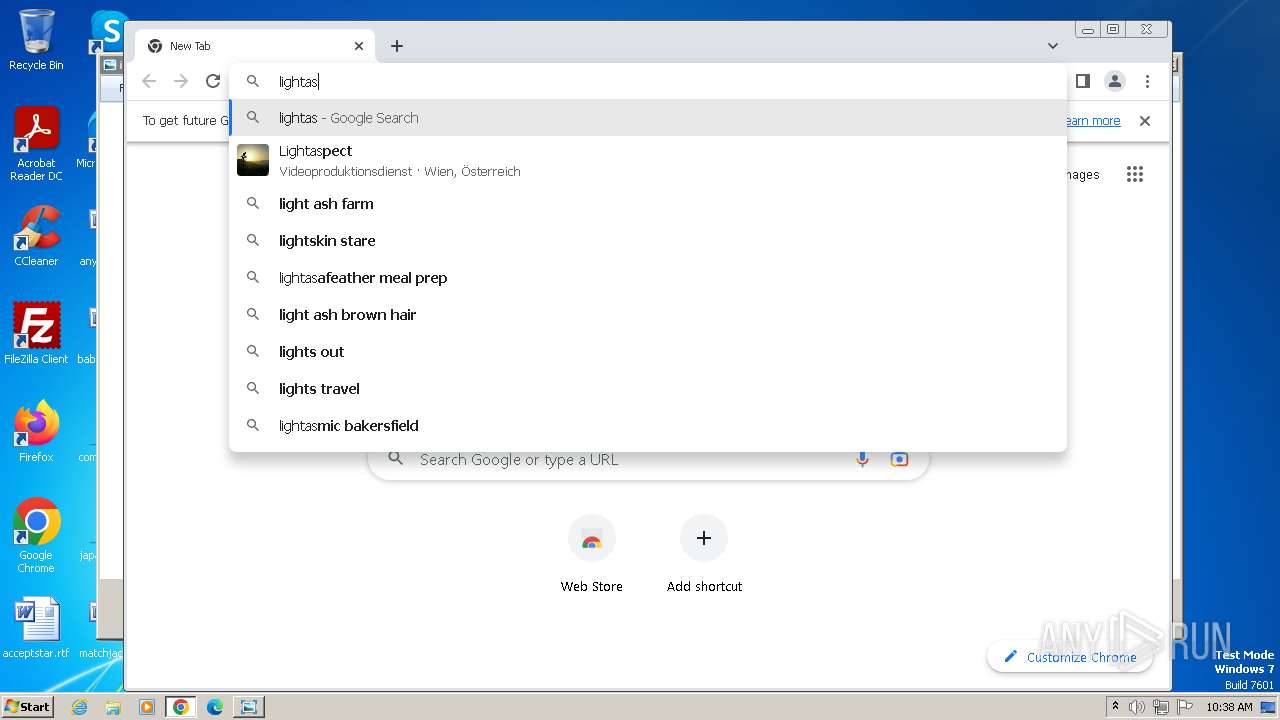Open the tab search dropdown arrow
Screen dimensions: 1280x720
pos(1053,46)
